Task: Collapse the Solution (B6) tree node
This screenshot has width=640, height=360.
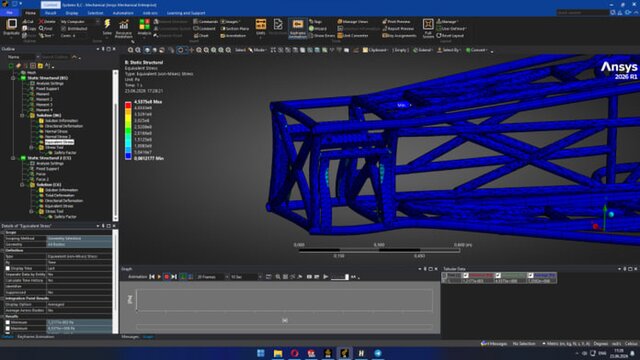Action: coord(22,116)
